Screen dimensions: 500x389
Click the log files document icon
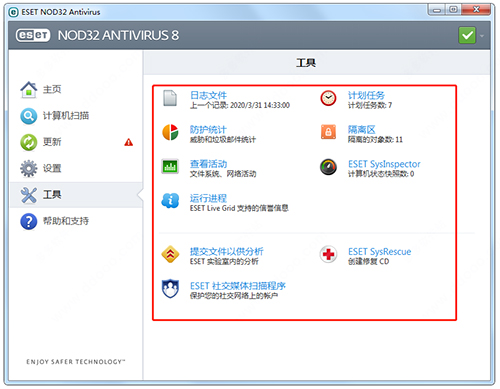coord(170,98)
